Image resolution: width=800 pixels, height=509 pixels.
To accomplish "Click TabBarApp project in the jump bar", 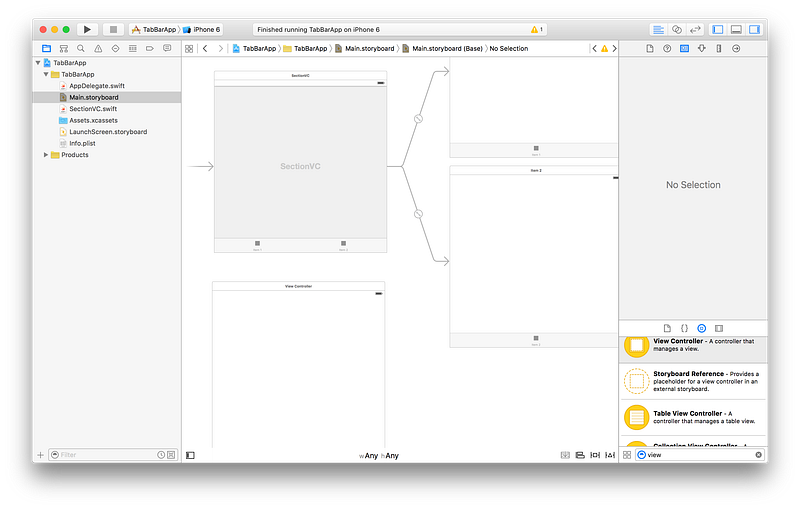I will click(254, 48).
